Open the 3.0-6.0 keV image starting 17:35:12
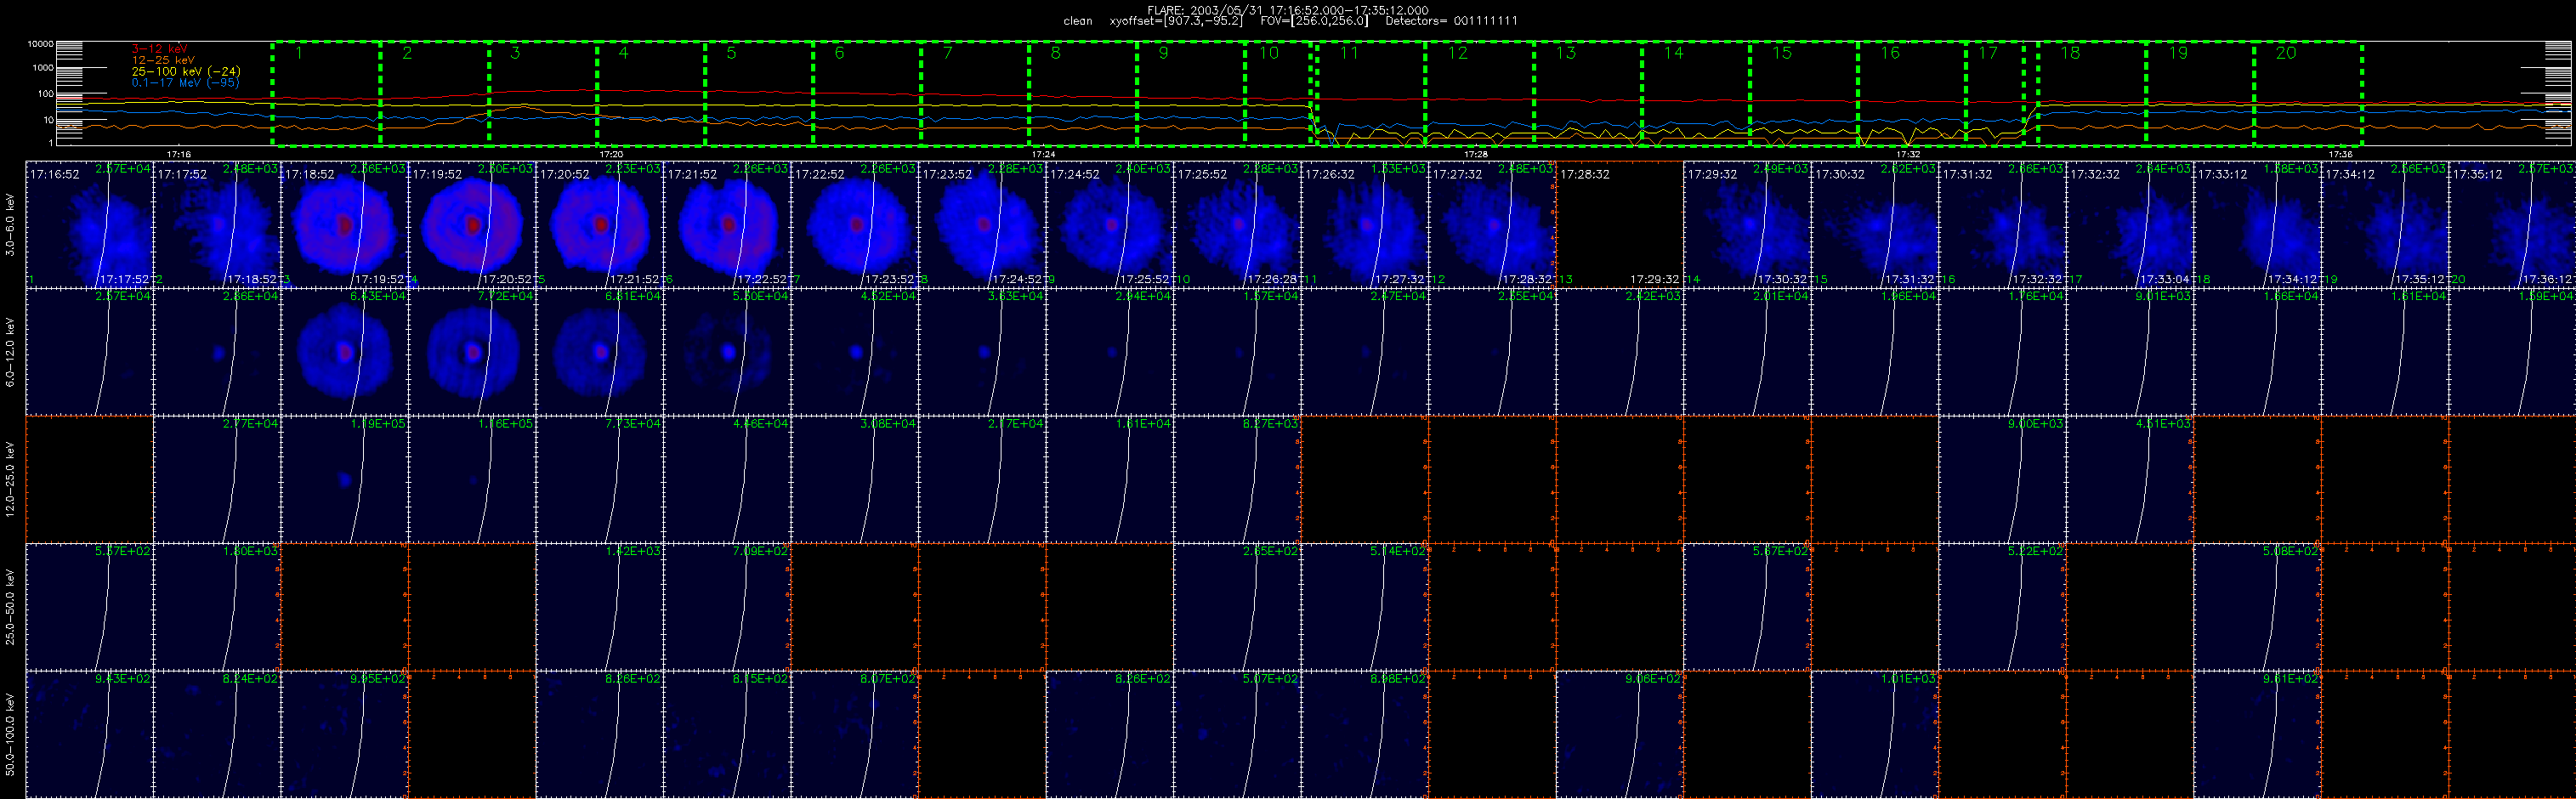 coord(2512,225)
